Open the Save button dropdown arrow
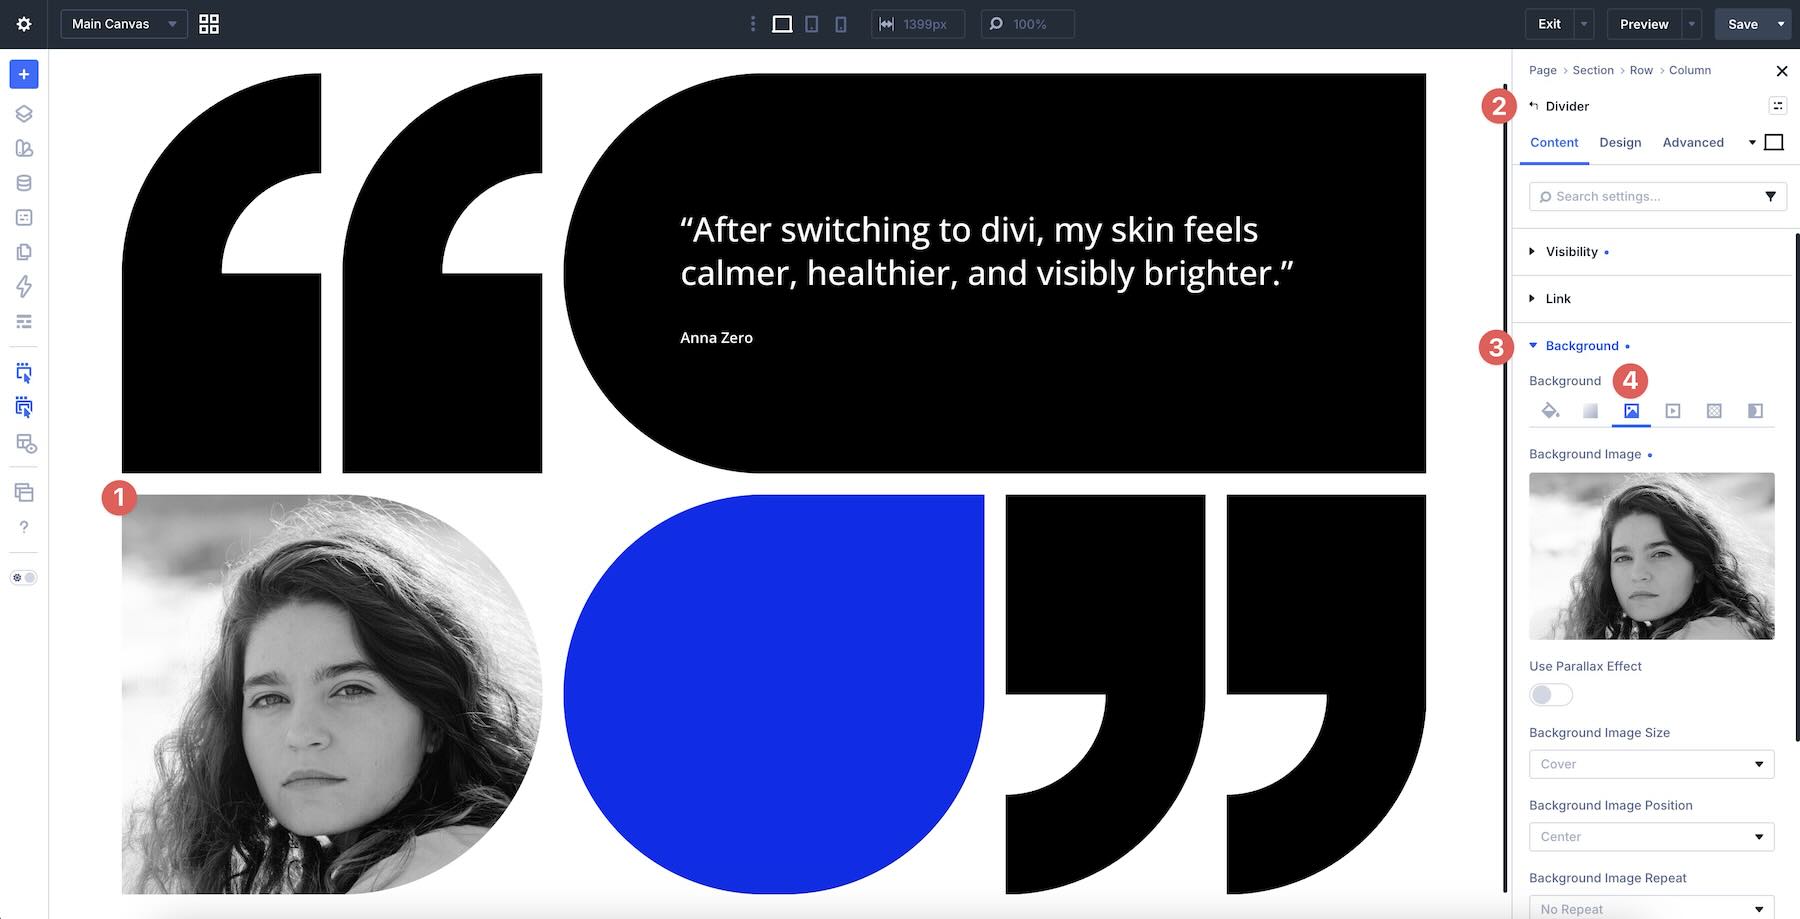1800x919 pixels. [1781, 24]
